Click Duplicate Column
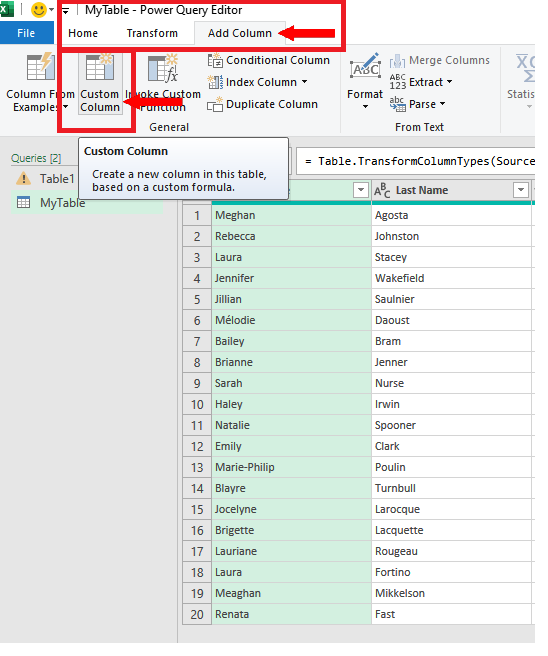Viewport: 548px width, 656px height. point(263,104)
